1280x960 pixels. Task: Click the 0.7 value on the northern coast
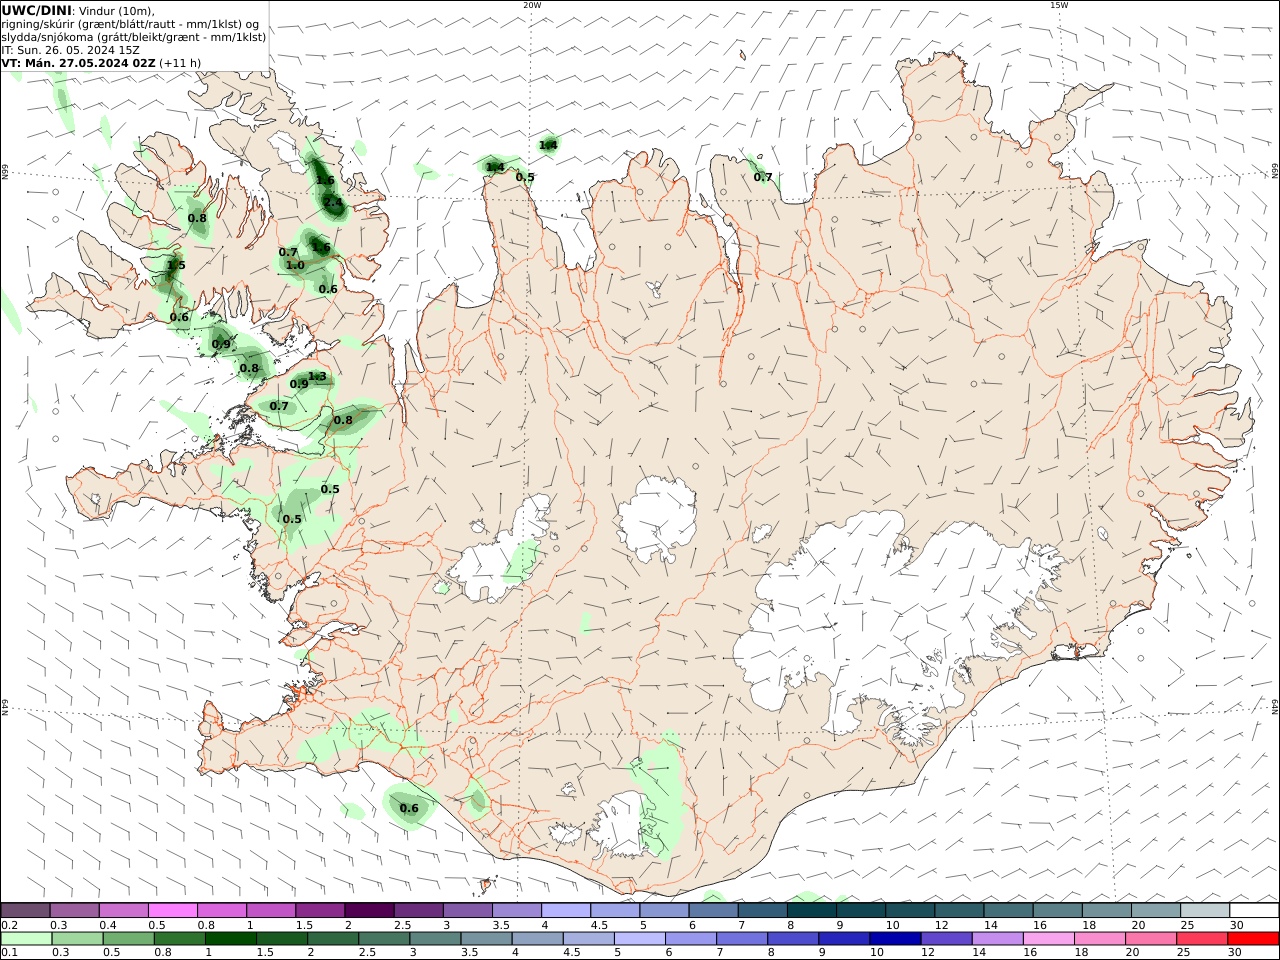tap(763, 177)
